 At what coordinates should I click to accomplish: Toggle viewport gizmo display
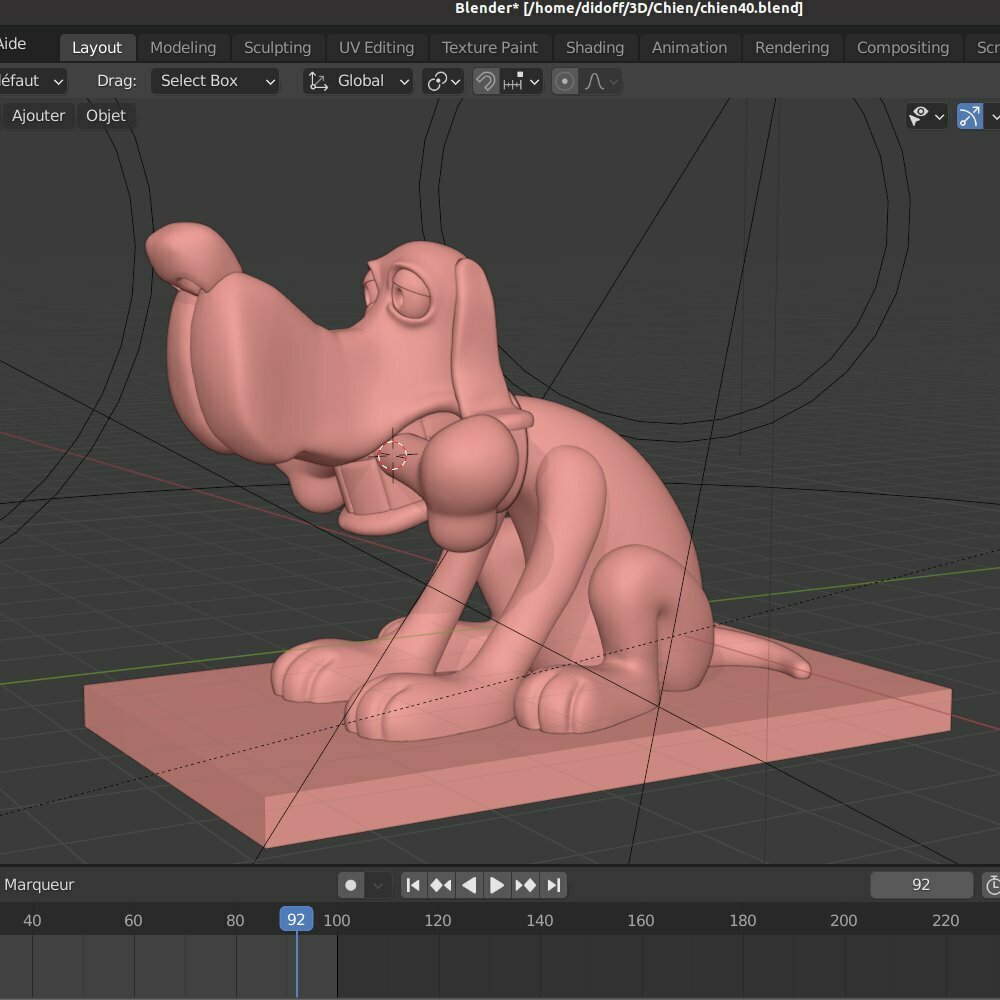pos(969,117)
